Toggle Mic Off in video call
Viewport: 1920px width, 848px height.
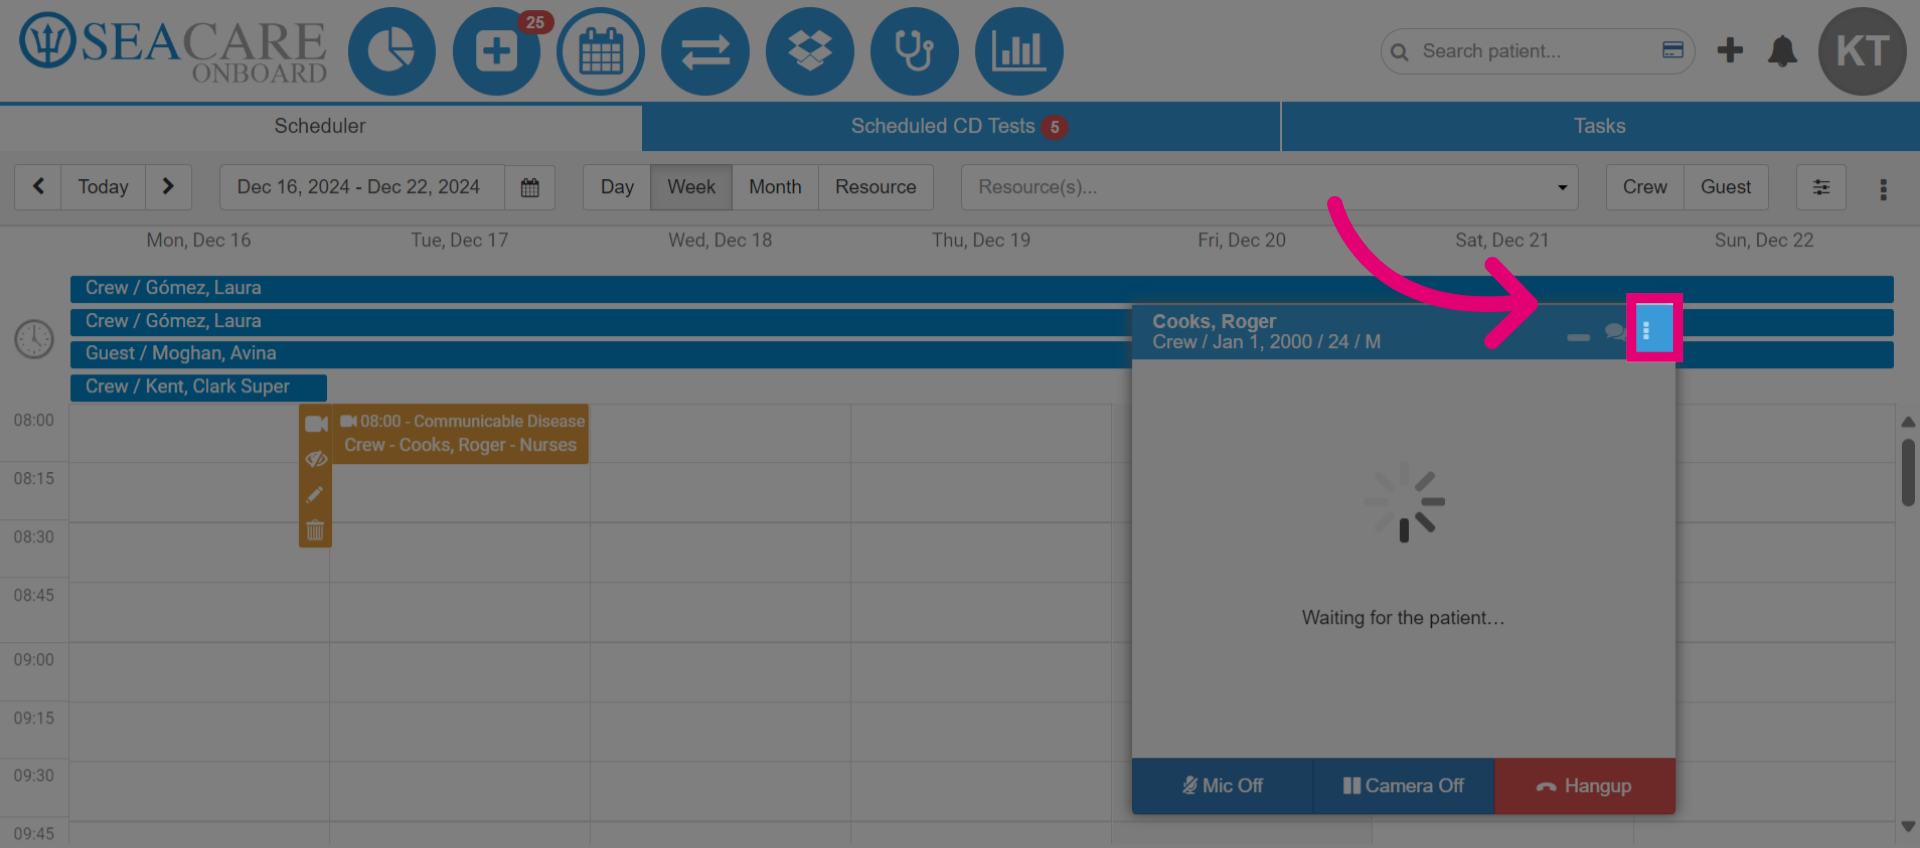click(1222, 786)
